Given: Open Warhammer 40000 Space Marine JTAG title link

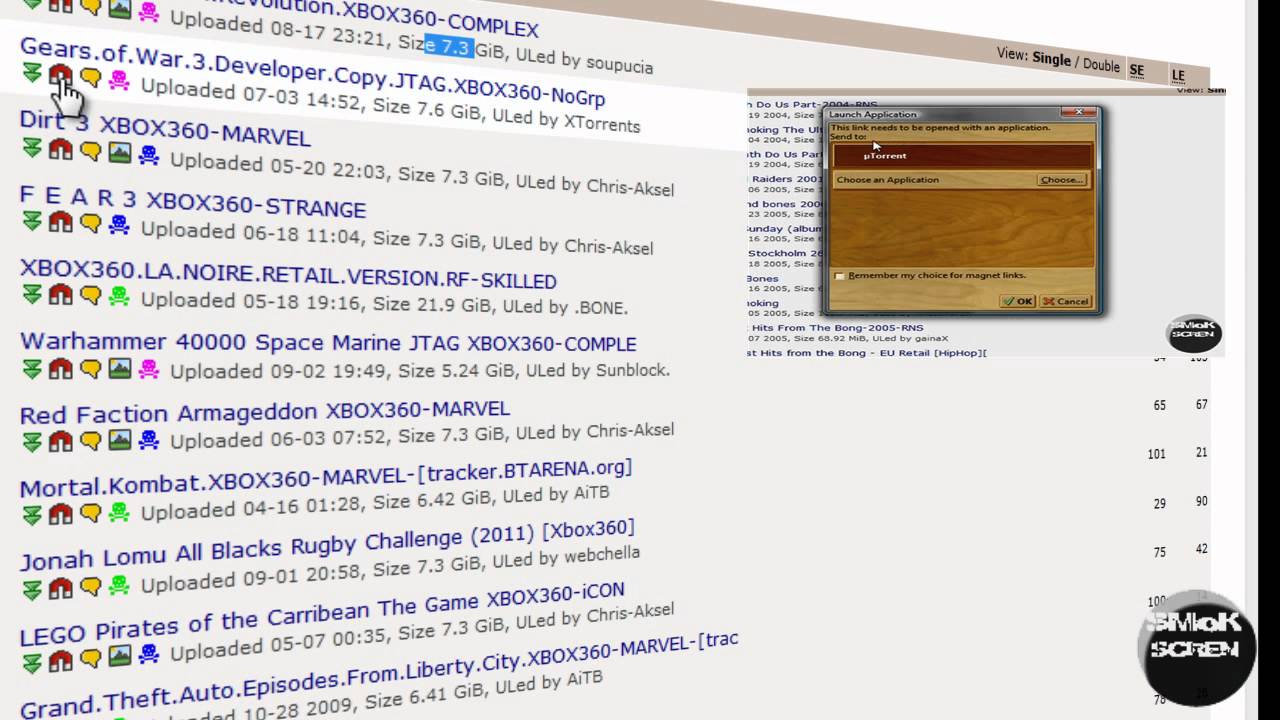Looking at the screenshot, I should (328, 343).
